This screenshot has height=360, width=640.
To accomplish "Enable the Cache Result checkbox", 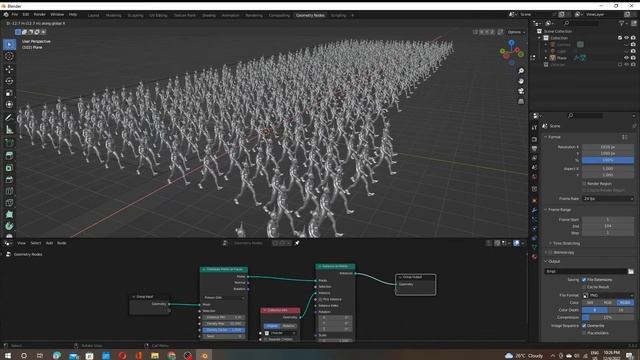I will [x=584, y=287].
